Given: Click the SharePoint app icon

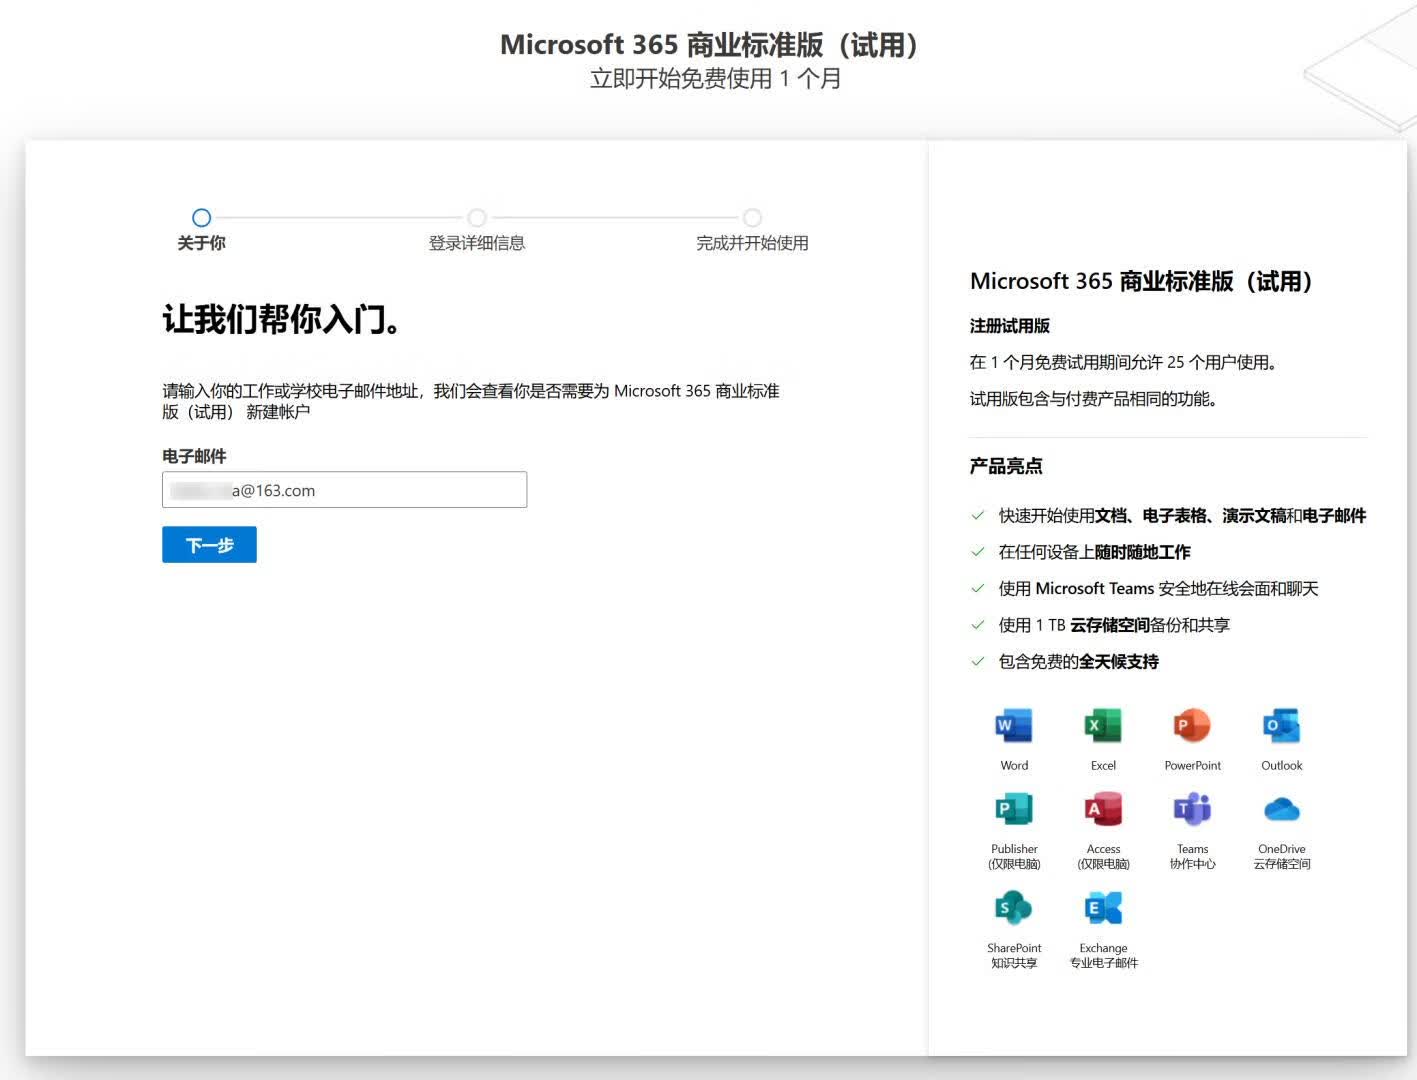Looking at the screenshot, I should [1014, 908].
